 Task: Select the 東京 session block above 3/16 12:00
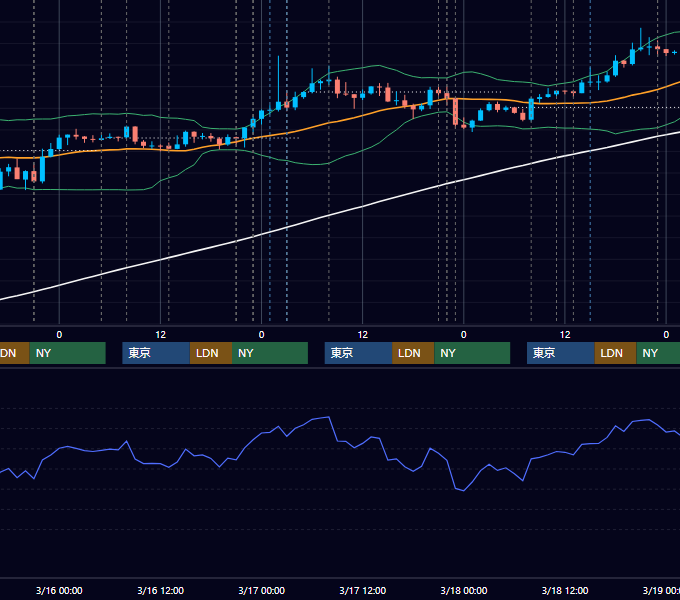click(156, 353)
